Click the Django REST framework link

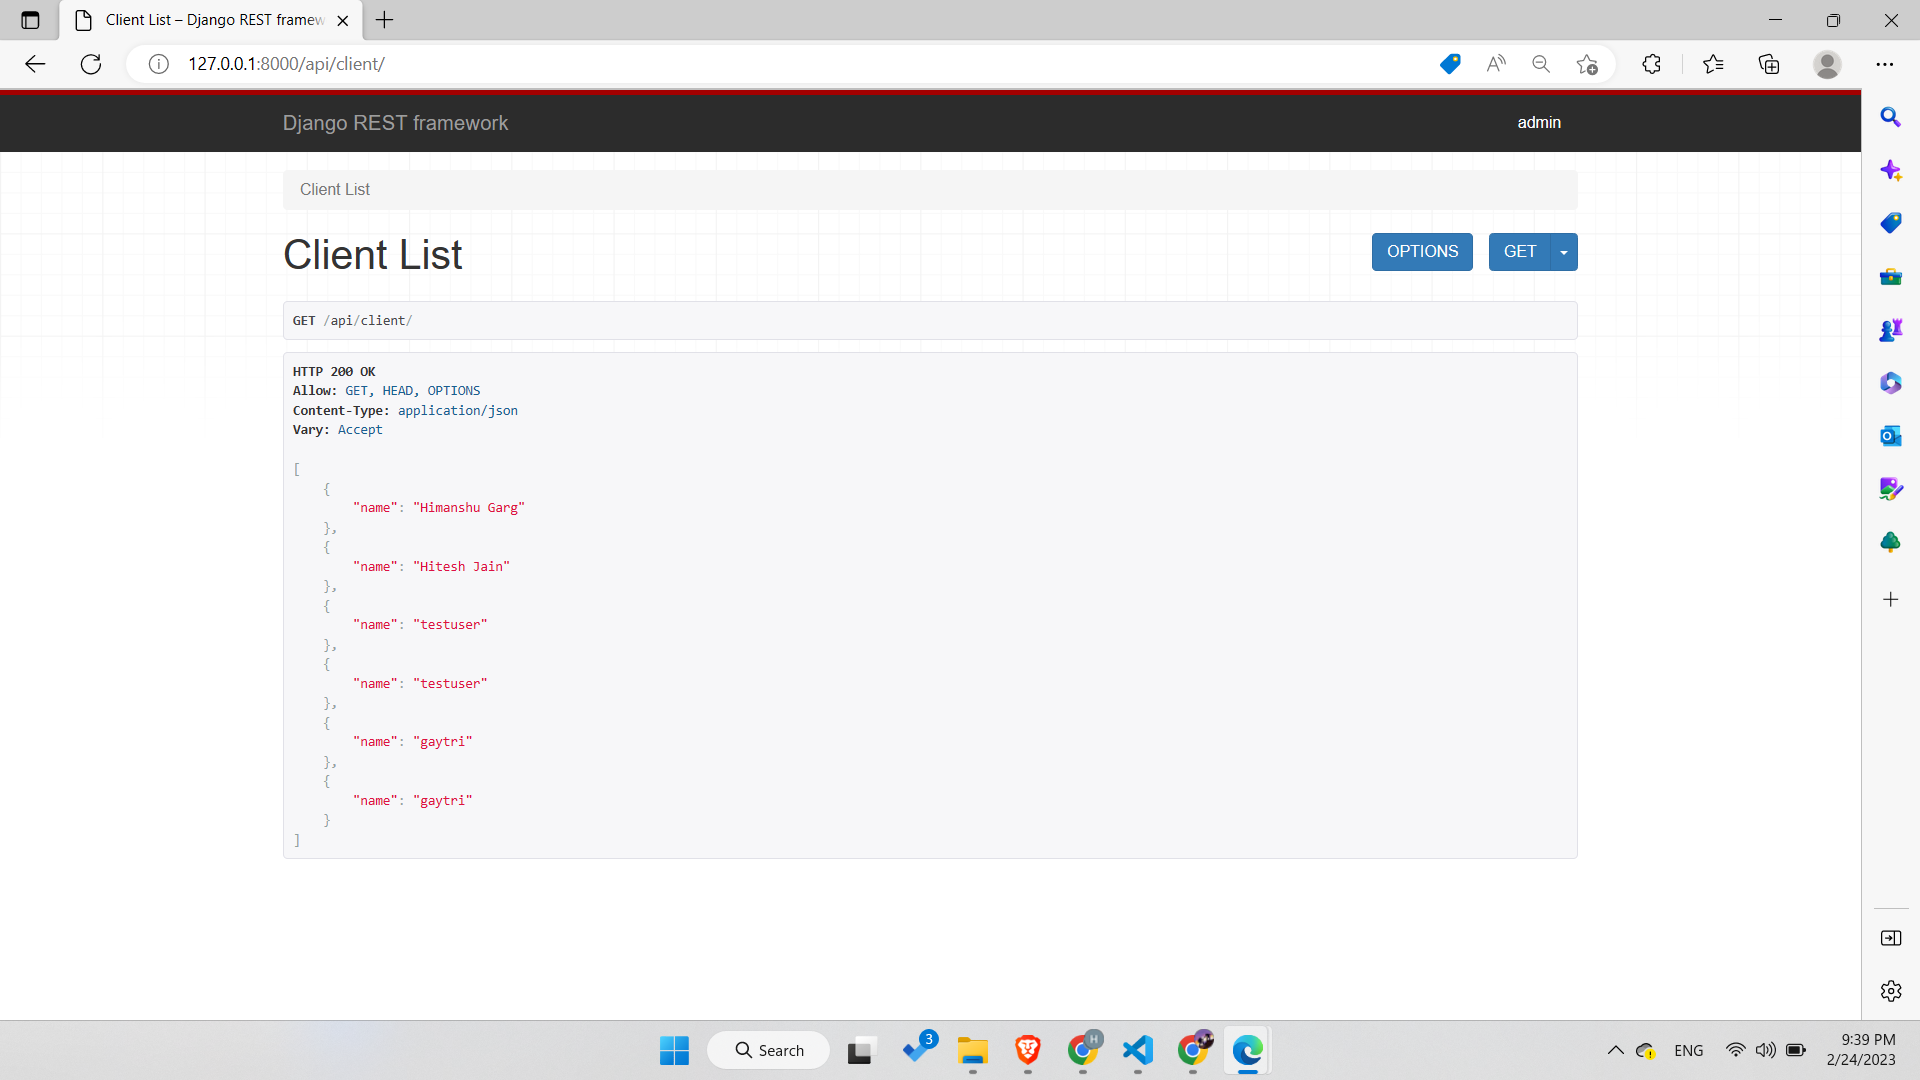point(395,123)
